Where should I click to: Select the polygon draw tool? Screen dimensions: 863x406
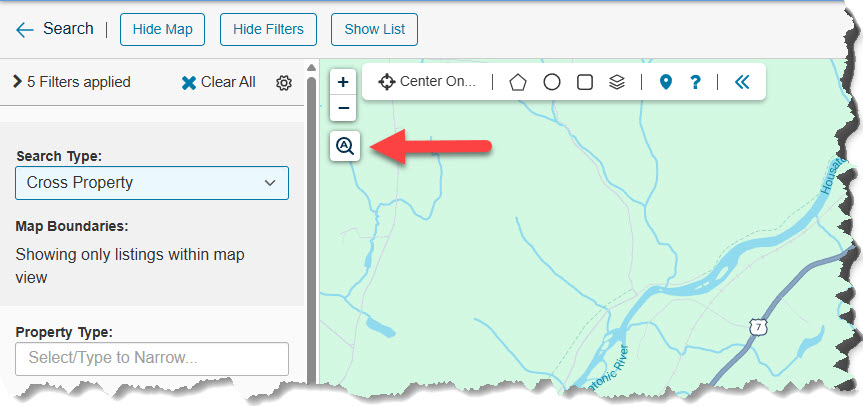pyautogui.click(x=517, y=83)
